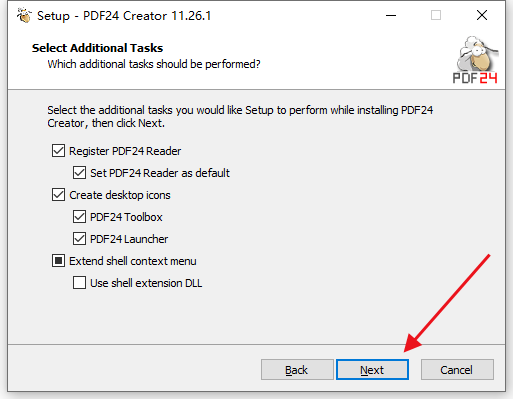Minimize the setup window
The height and width of the screenshot is (399, 513).
pos(391,15)
